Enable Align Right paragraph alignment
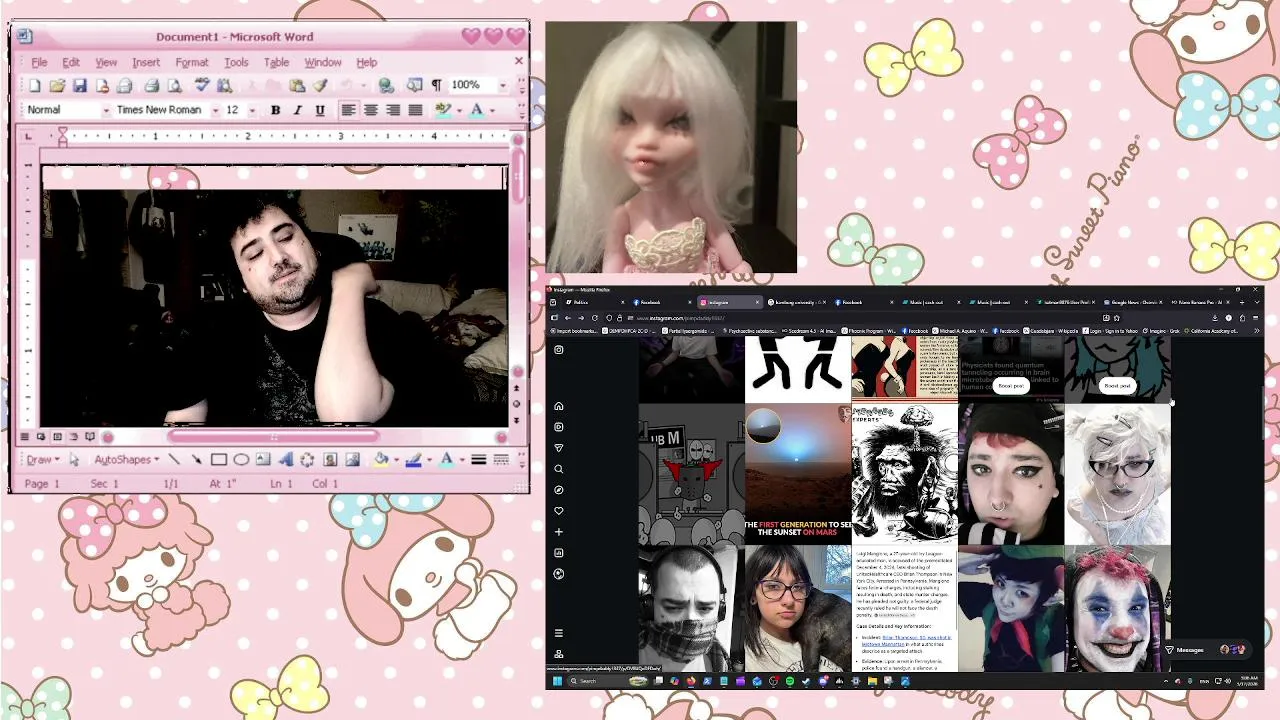The image size is (1280, 720). (393, 110)
